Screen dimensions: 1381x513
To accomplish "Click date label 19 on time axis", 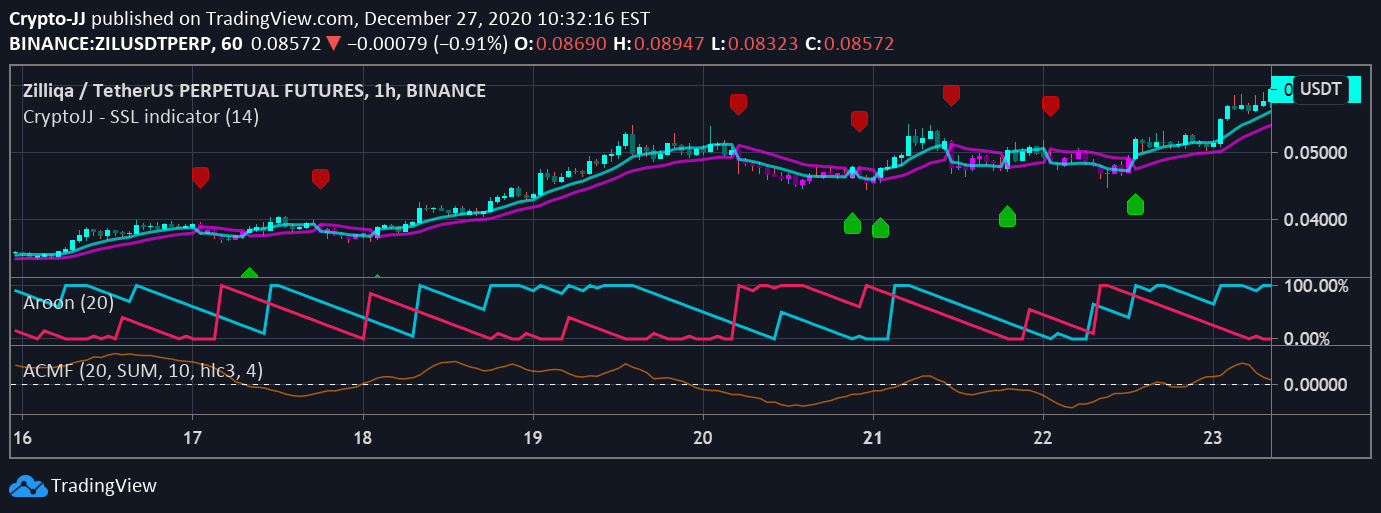I will pos(532,437).
